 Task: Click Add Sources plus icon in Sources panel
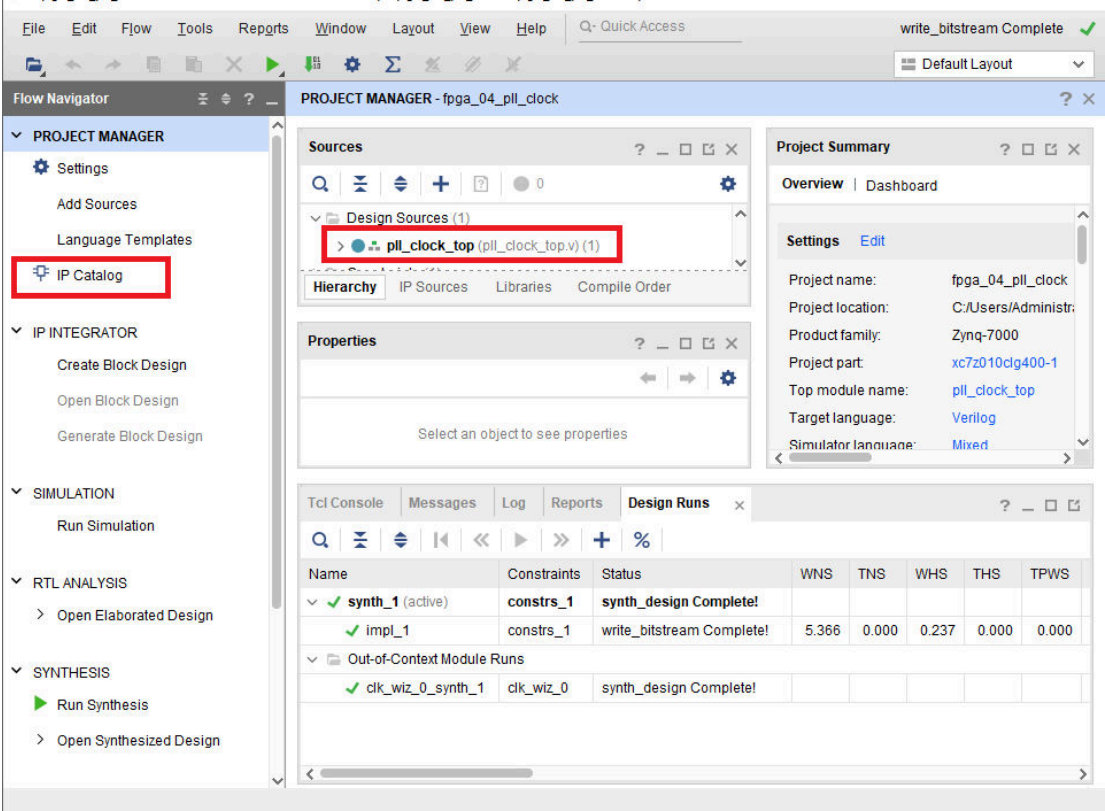click(440, 184)
